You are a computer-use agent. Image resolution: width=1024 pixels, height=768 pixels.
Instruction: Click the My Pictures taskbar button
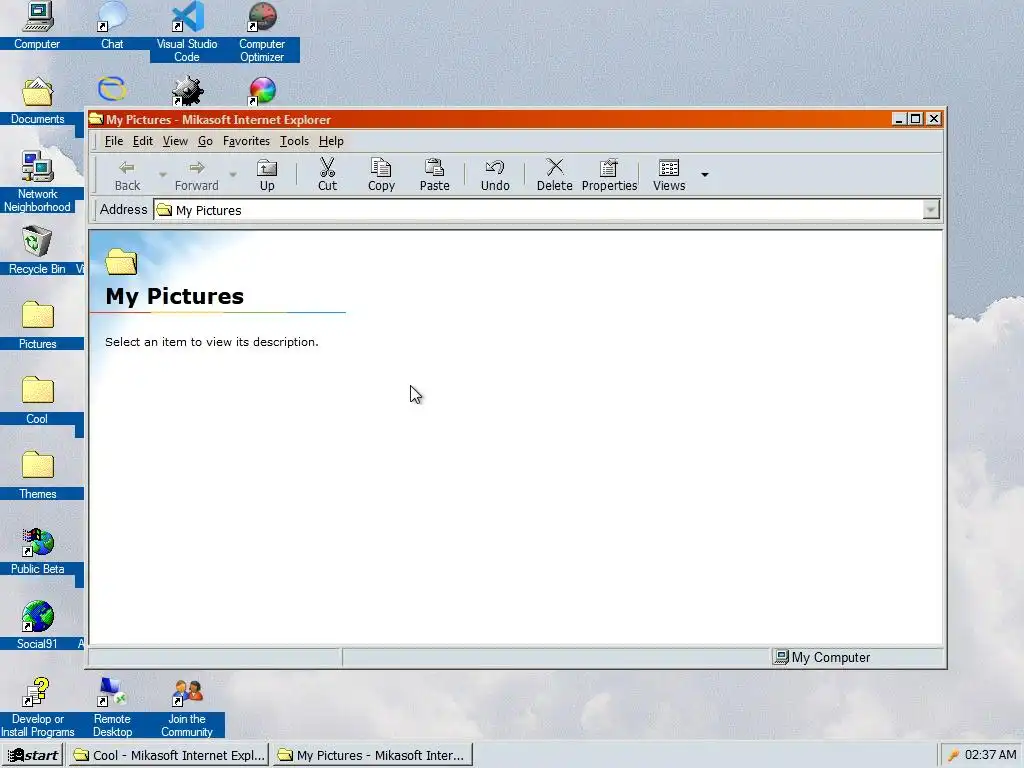tap(372, 755)
